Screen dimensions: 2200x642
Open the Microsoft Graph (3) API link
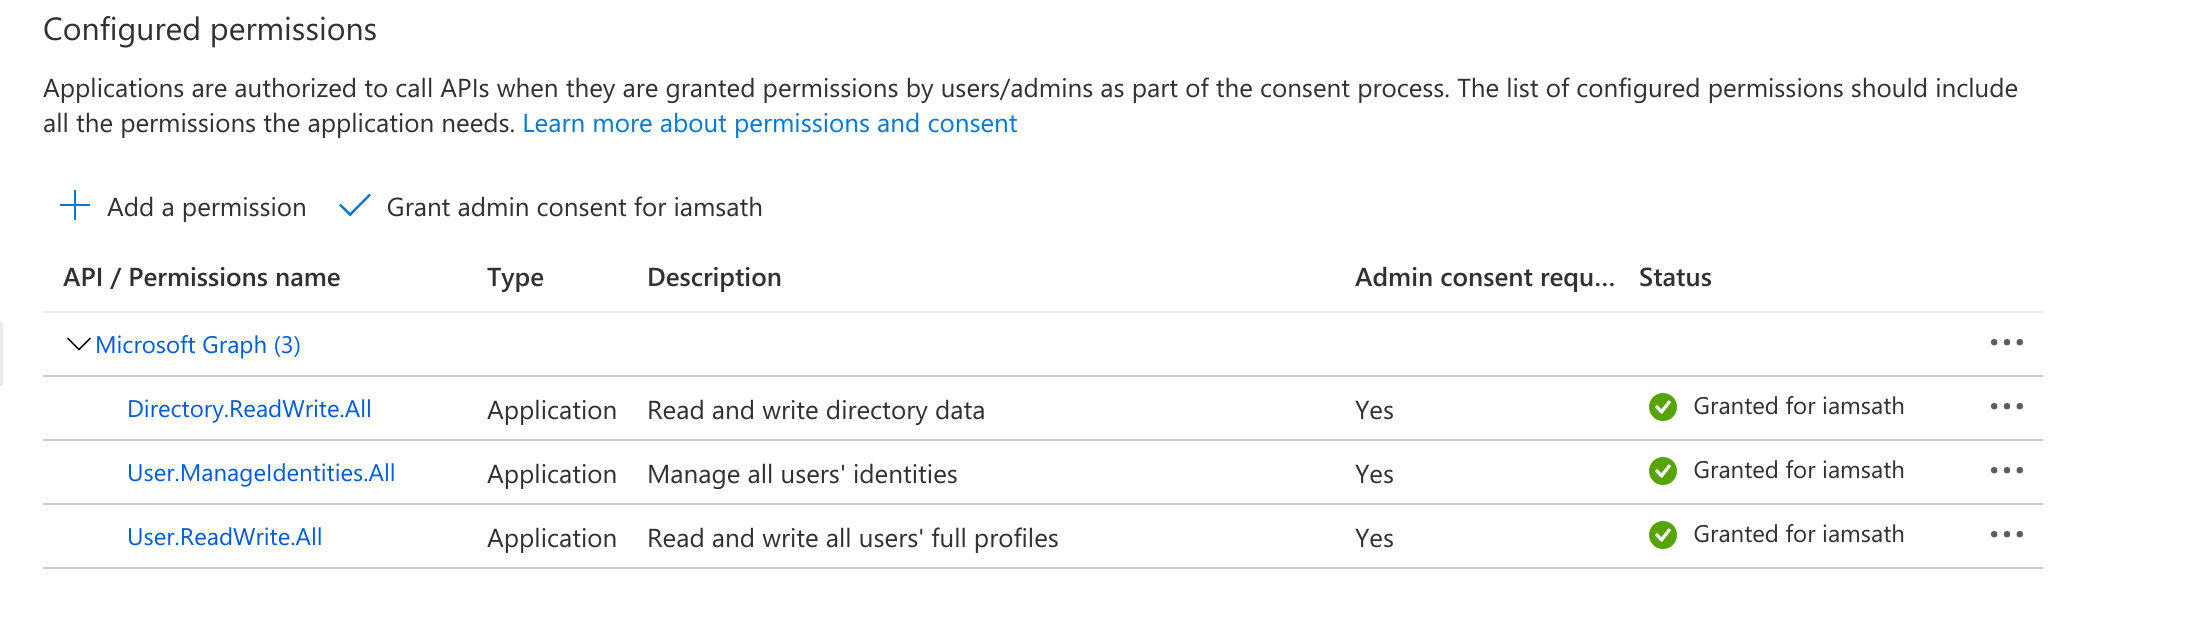pos(198,345)
